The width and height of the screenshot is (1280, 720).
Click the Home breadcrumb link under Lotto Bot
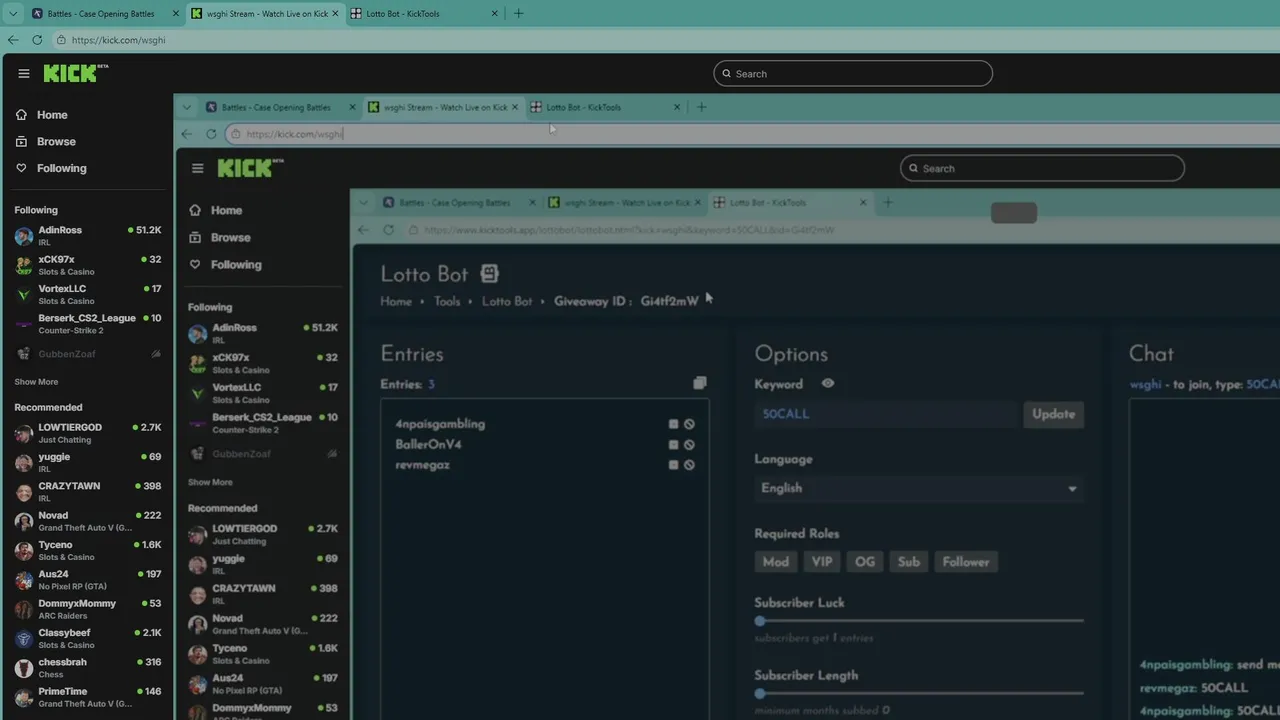click(x=396, y=301)
